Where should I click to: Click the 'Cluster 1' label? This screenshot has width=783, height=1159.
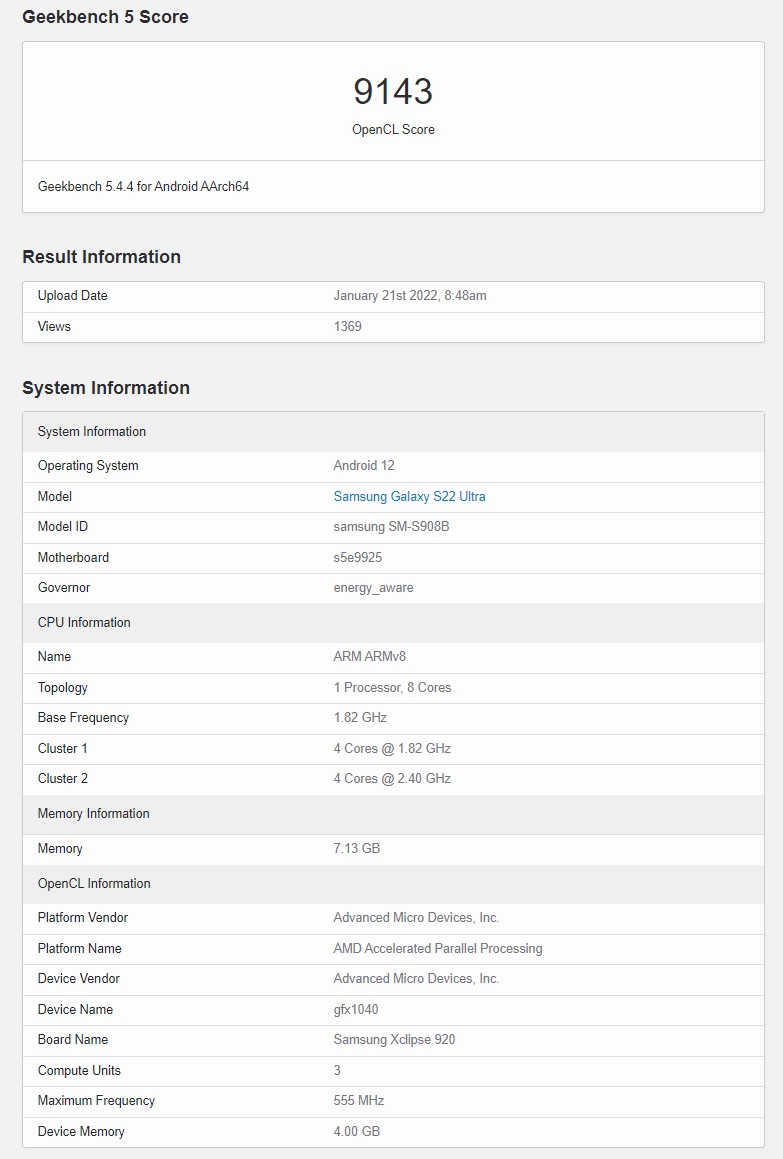[x=63, y=749]
